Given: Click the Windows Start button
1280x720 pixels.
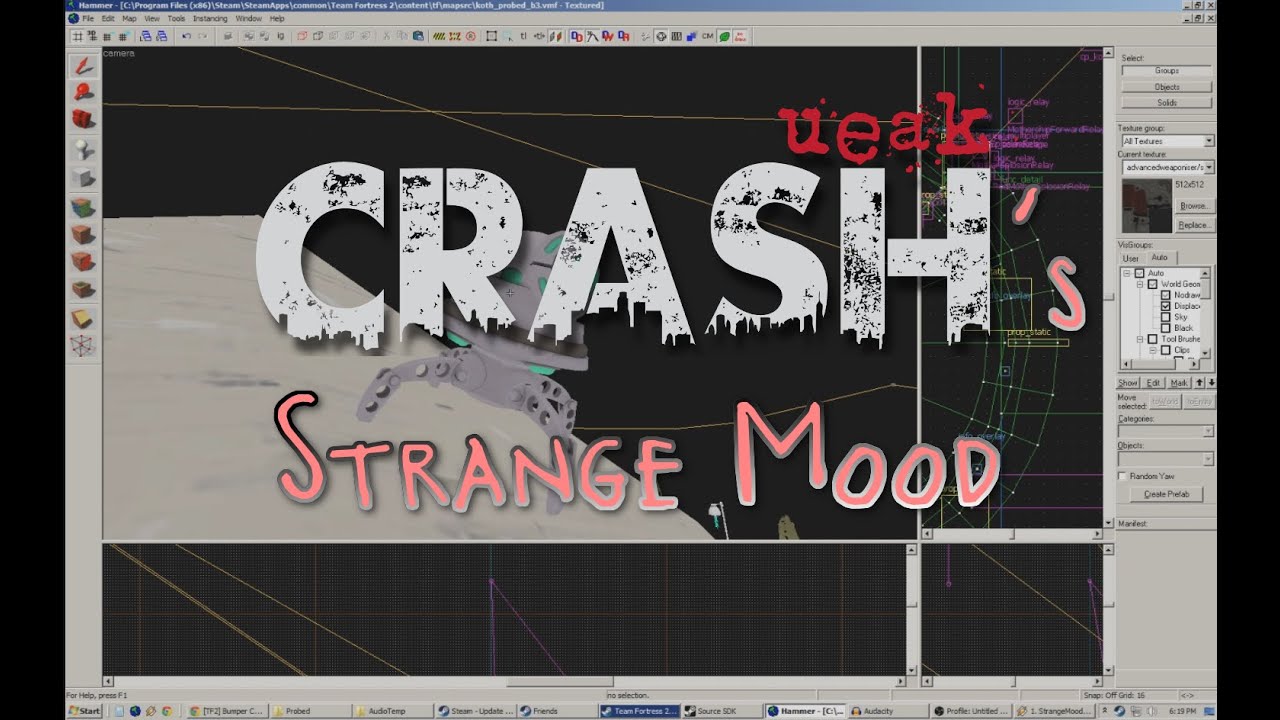Looking at the screenshot, I should coord(85,711).
